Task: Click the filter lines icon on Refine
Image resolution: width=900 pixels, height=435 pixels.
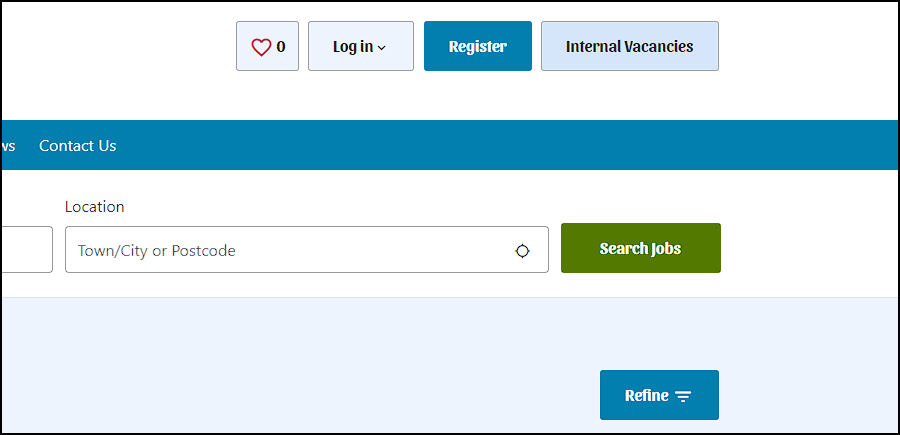Action: [683, 396]
